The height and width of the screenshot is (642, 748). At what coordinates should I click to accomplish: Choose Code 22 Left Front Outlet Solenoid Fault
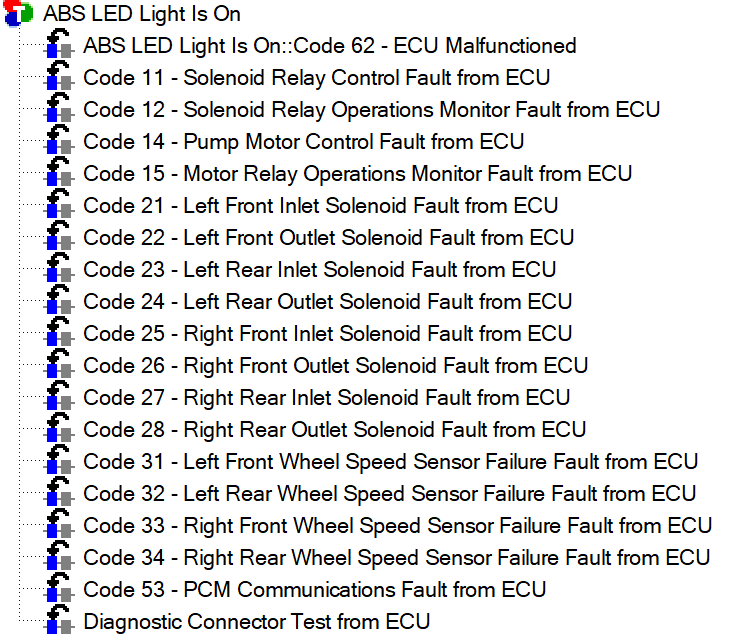coord(329,238)
